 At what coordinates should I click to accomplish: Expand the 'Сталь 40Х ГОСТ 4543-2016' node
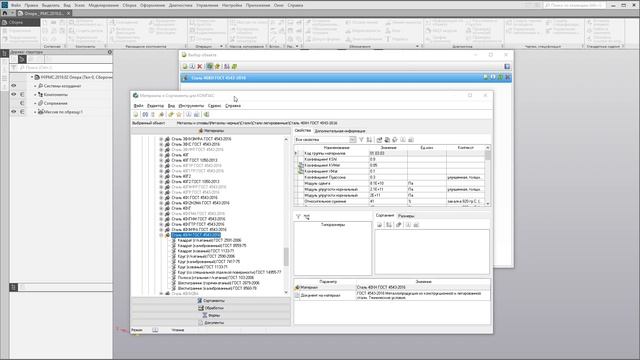point(161,198)
